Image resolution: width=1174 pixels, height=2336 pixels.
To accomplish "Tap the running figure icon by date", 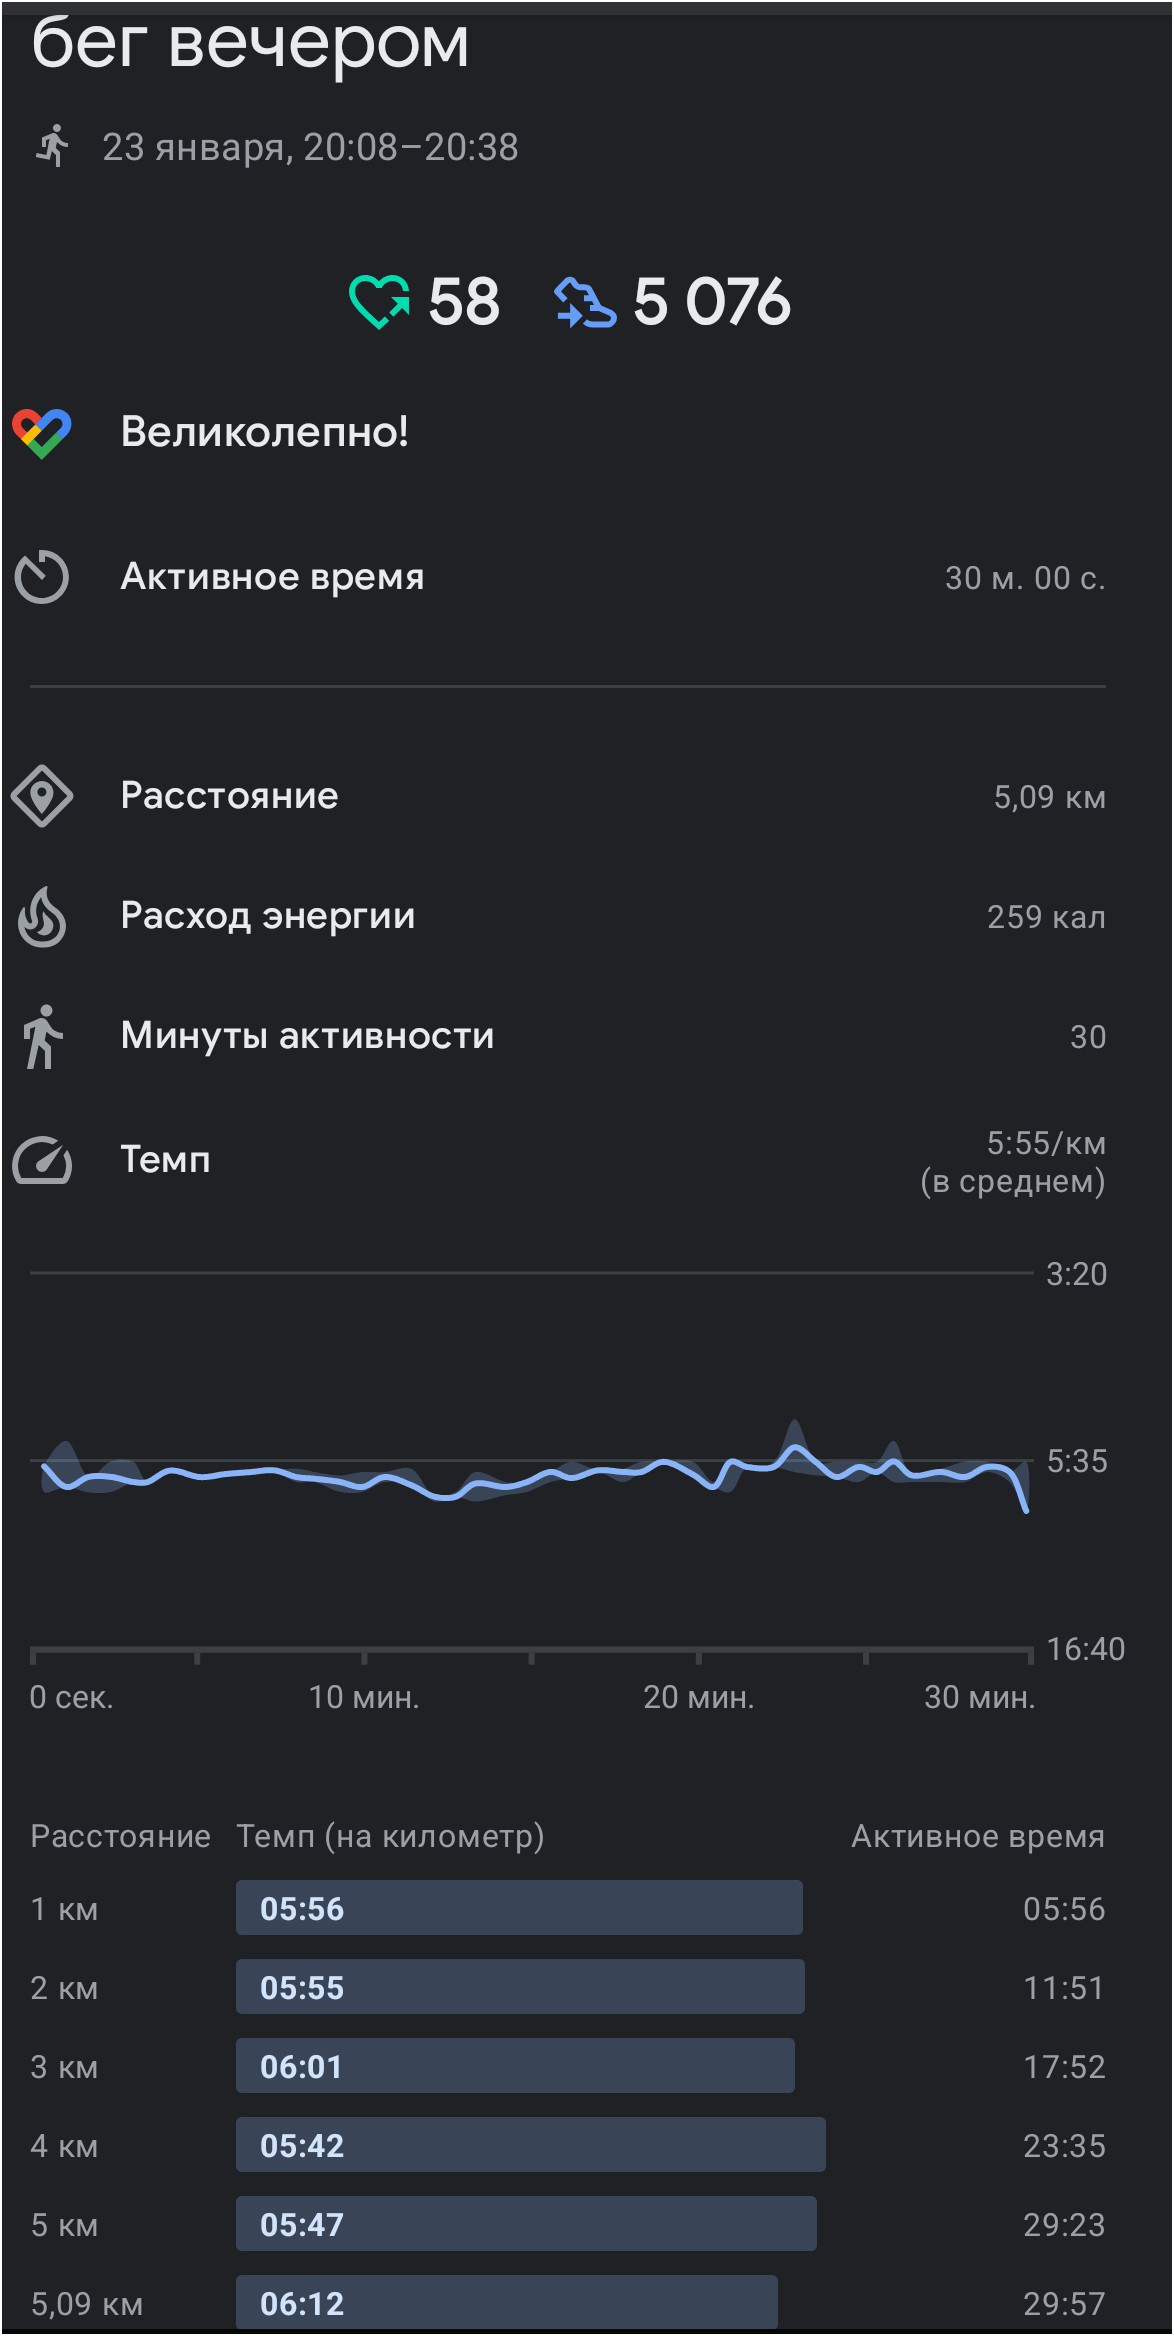I will coord(53,146).
